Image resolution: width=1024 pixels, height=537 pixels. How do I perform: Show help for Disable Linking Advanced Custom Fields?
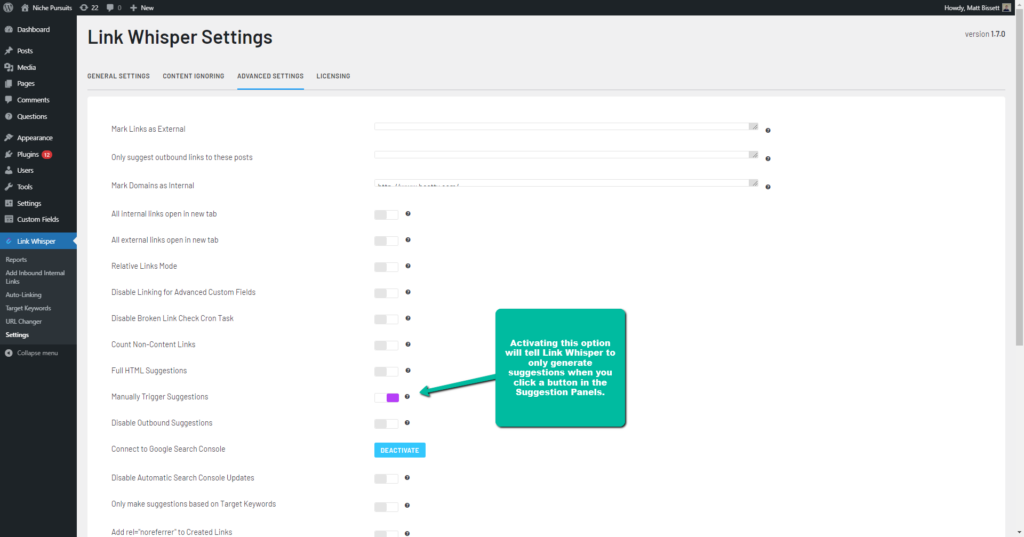coord(408,292)
